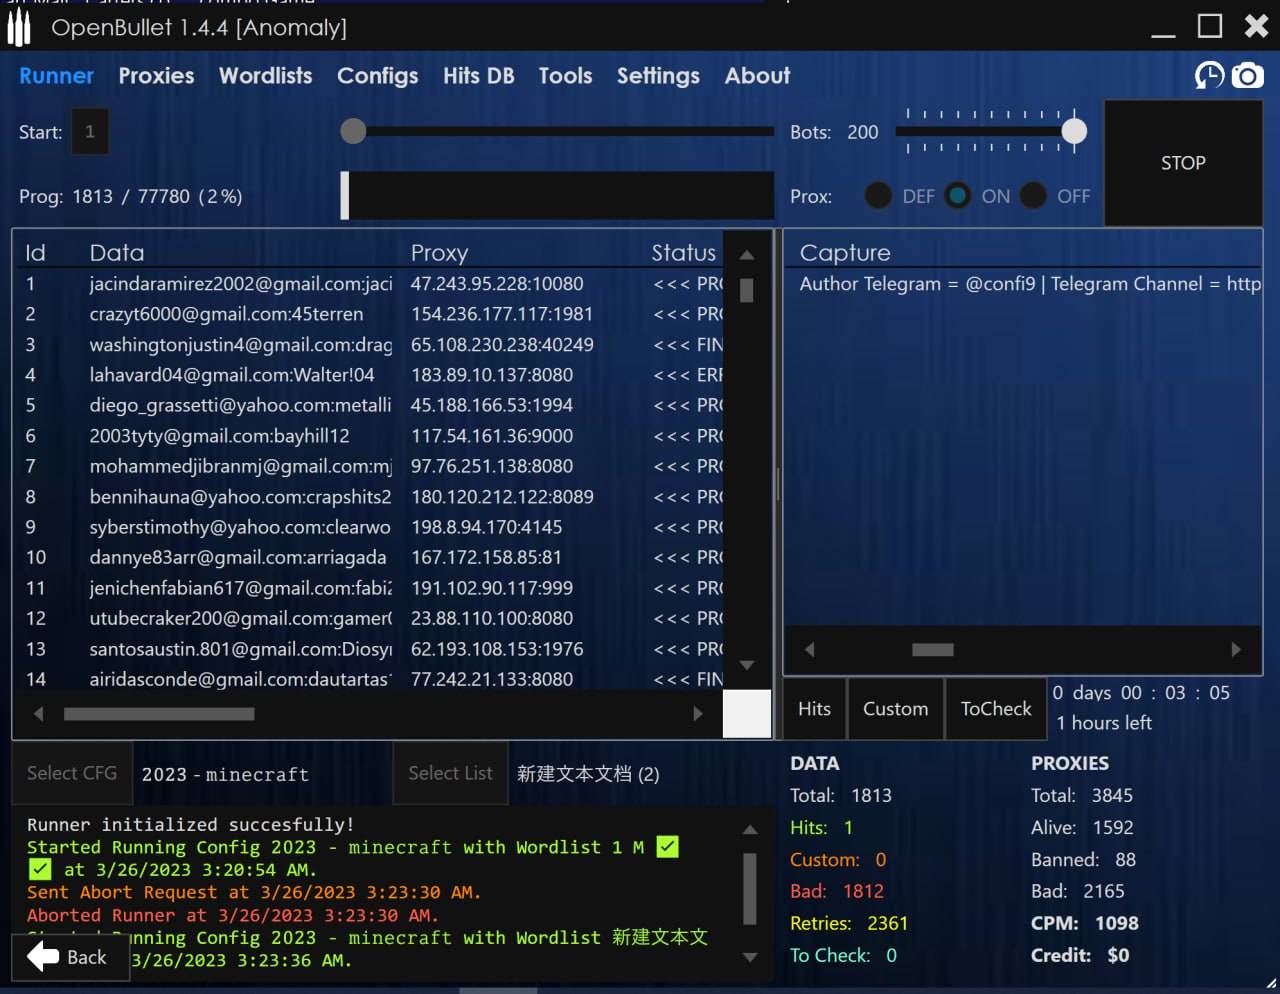Open the Proxies tab

[x=156, y=76]
